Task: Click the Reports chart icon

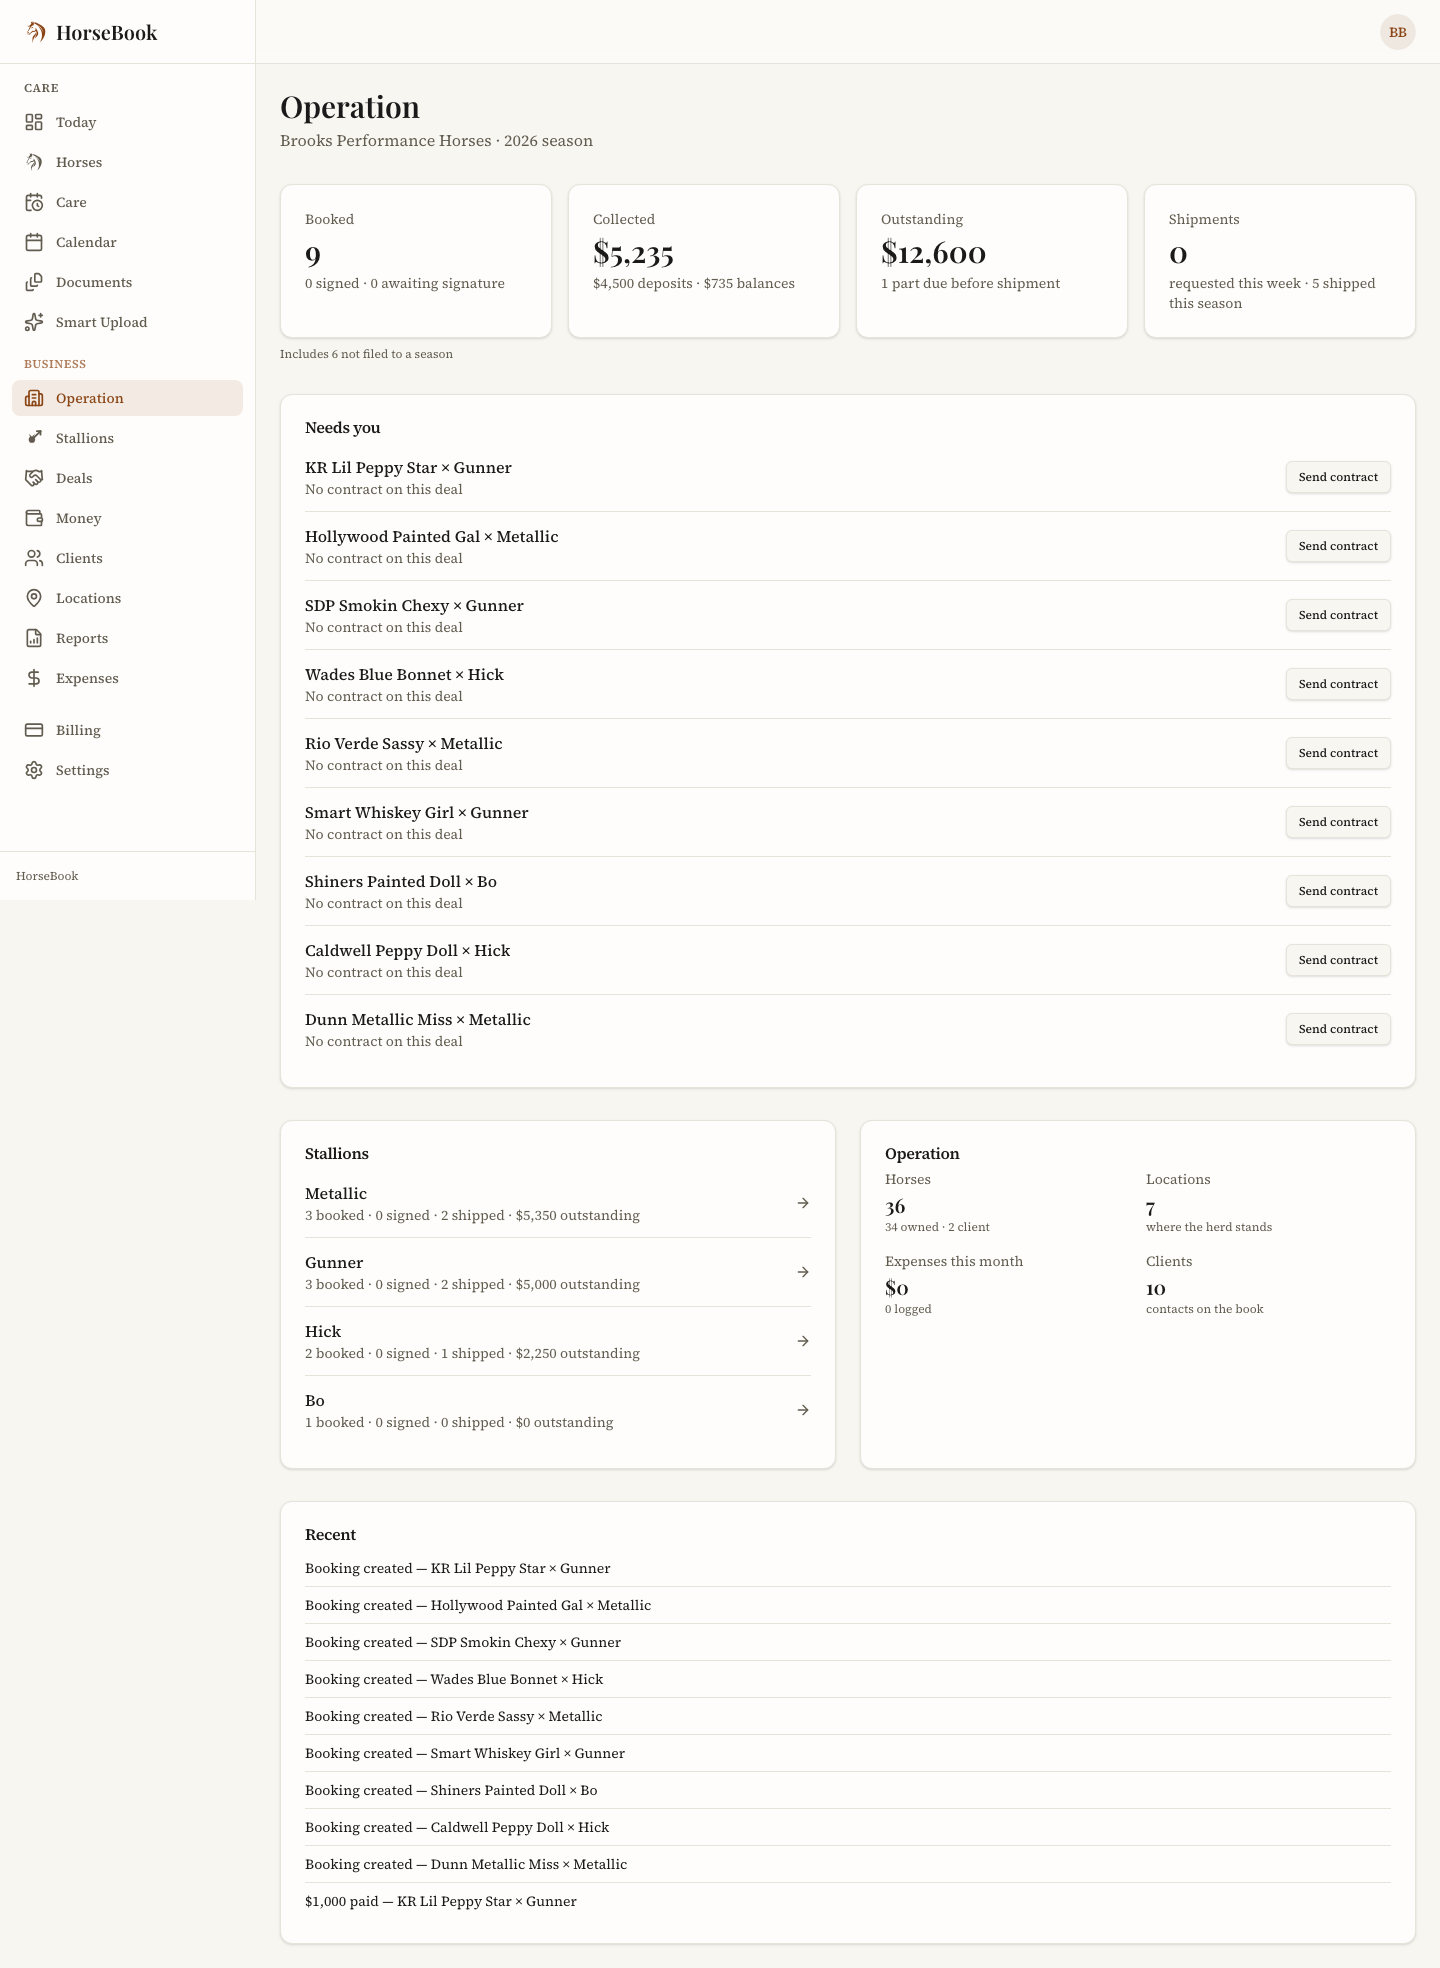Action: pyautogui.click(x=34, y=638)
